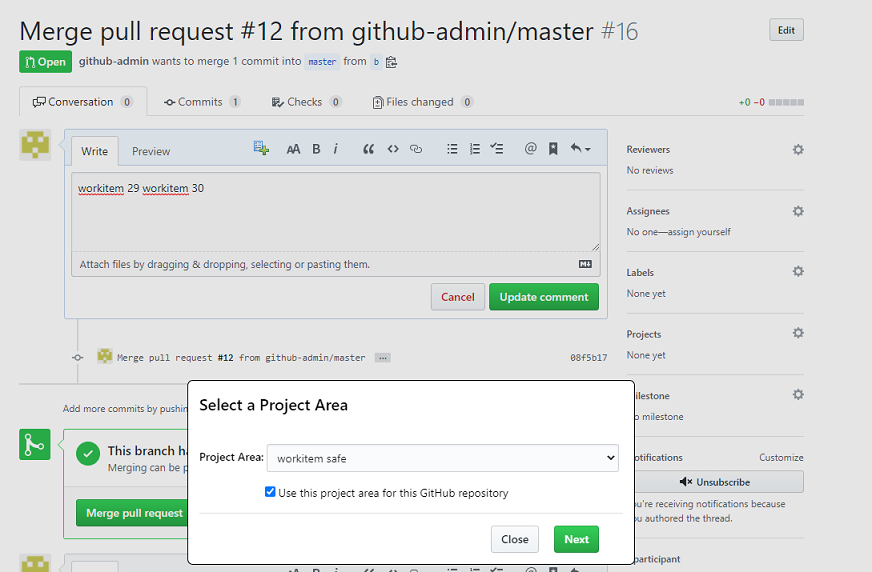
Task: Open the Milestone gear settings
Action: coord(798,395)
